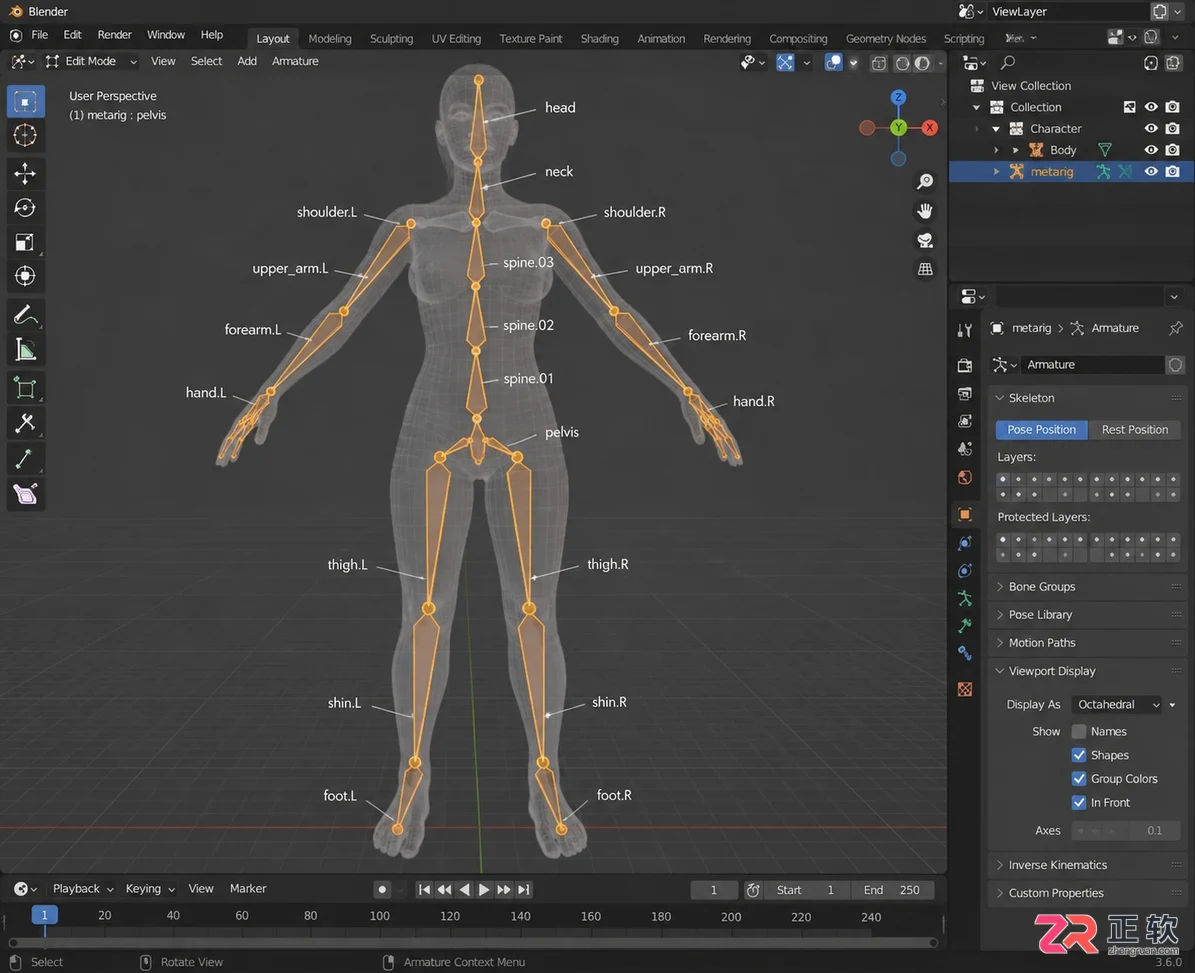Select the Select Box tool
1195x973 pixels.
click(x=25, y=101)
